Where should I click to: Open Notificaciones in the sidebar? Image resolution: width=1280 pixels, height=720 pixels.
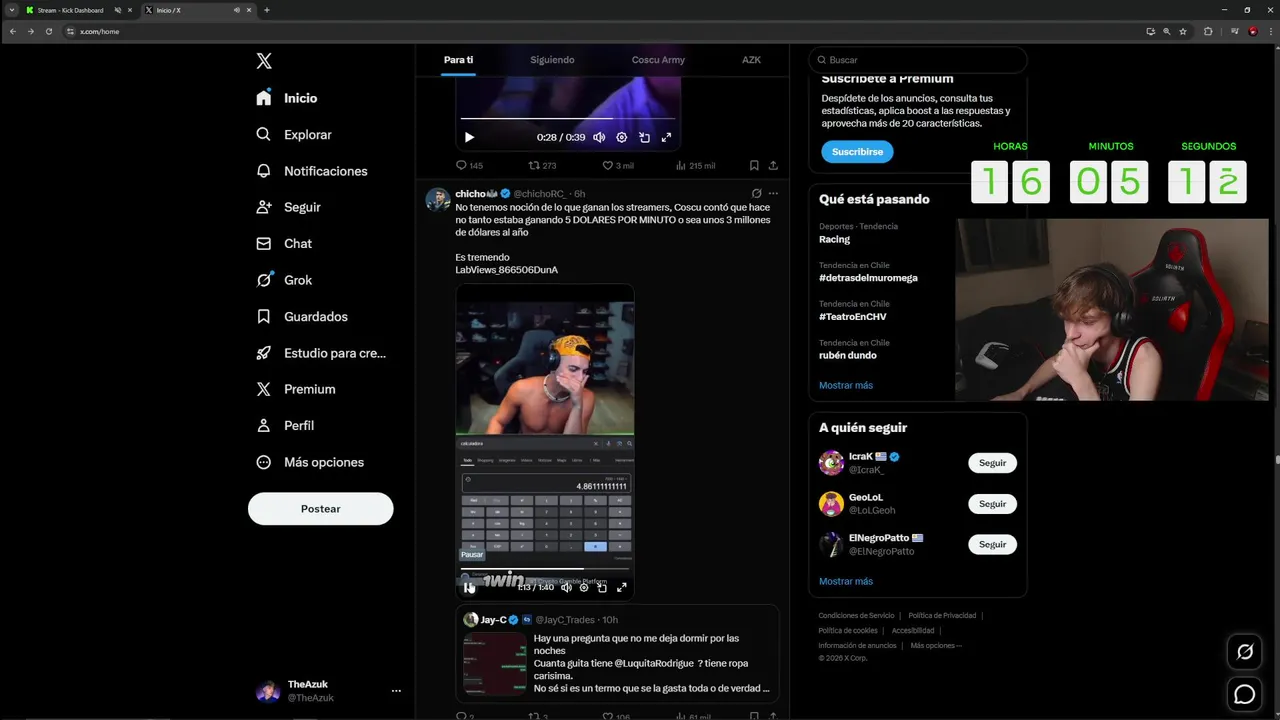(312, 171)
